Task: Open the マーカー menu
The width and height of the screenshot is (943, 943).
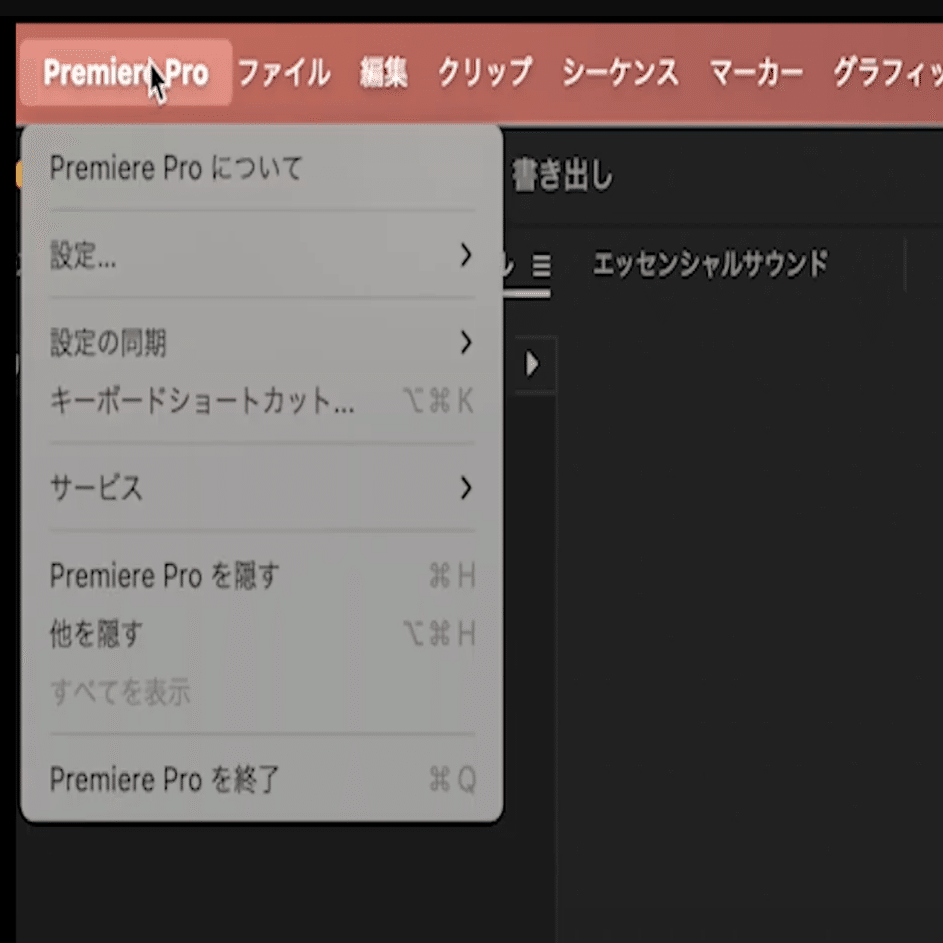Action: [757, 73]
